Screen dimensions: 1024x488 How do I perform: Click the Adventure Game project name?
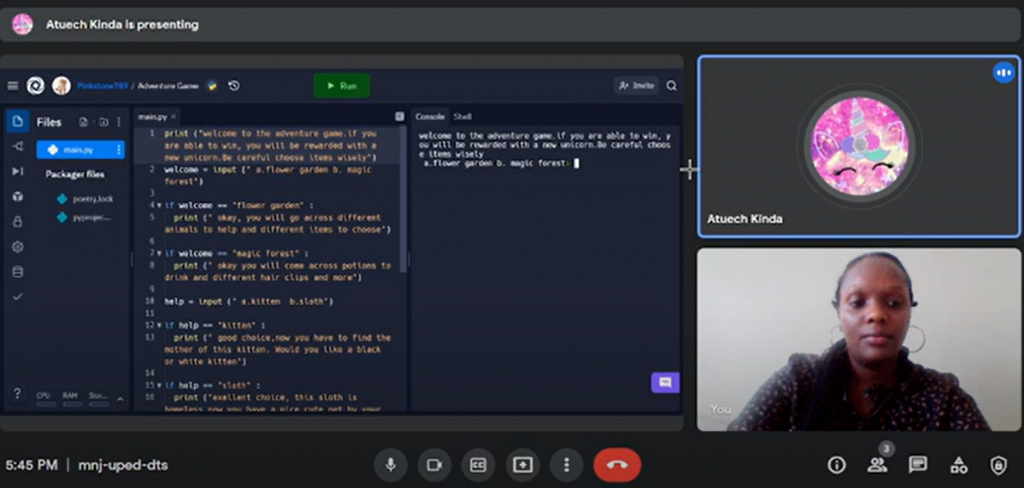pos(168,86)
